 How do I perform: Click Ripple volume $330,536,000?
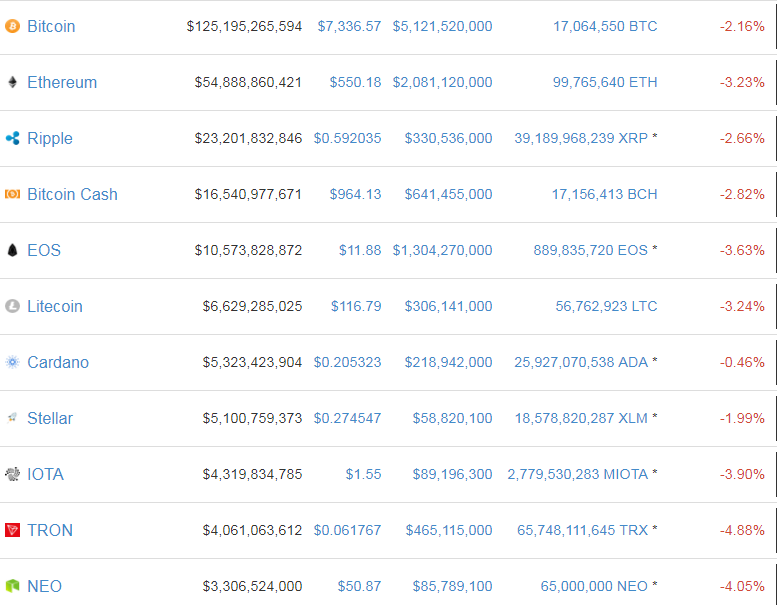448,138
